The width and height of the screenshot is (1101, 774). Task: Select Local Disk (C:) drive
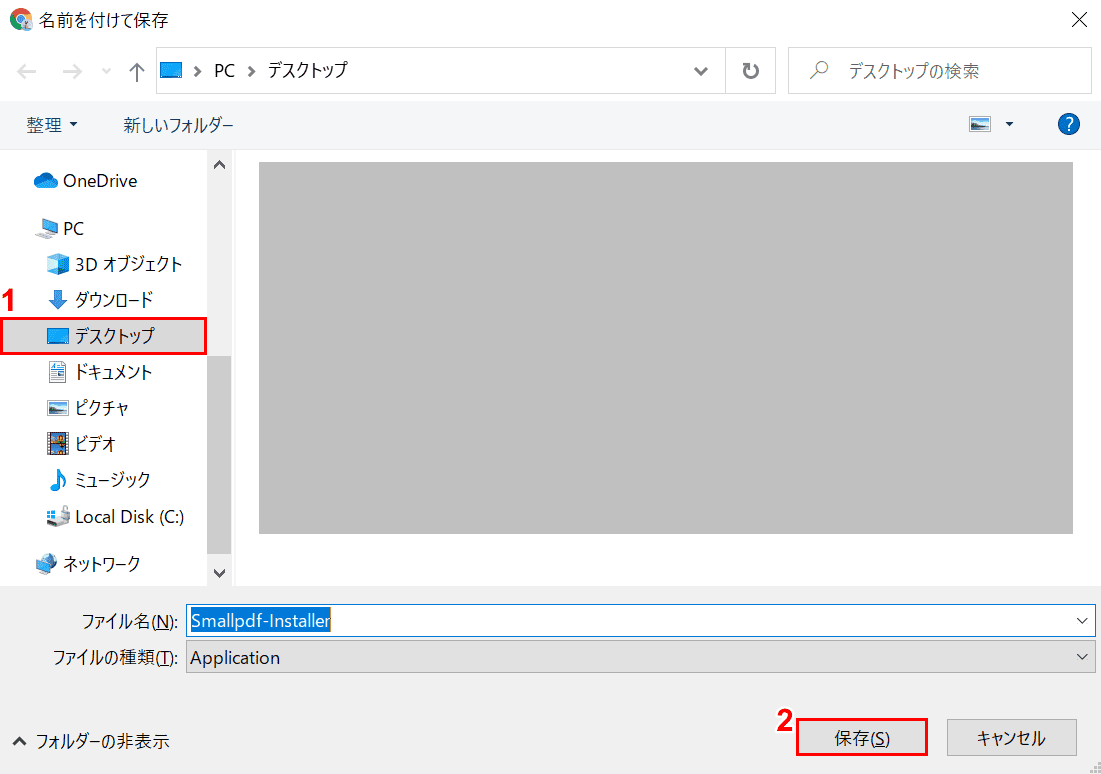(x=115, y=517)
